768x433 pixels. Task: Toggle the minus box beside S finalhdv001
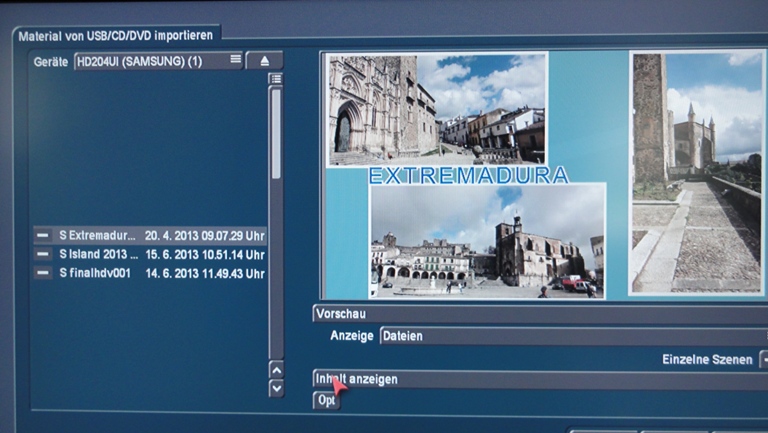tap(43, 272)
